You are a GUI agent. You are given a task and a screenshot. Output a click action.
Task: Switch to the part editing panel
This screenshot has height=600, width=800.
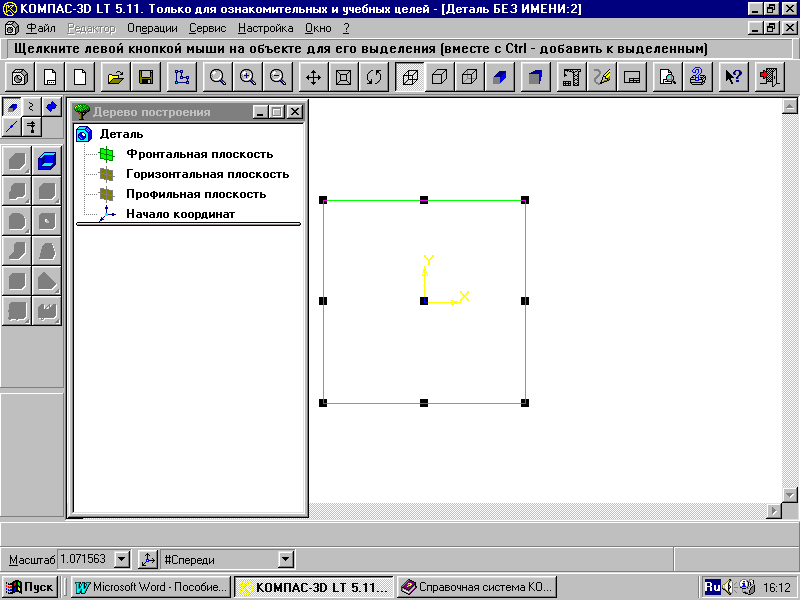(12, 107)
